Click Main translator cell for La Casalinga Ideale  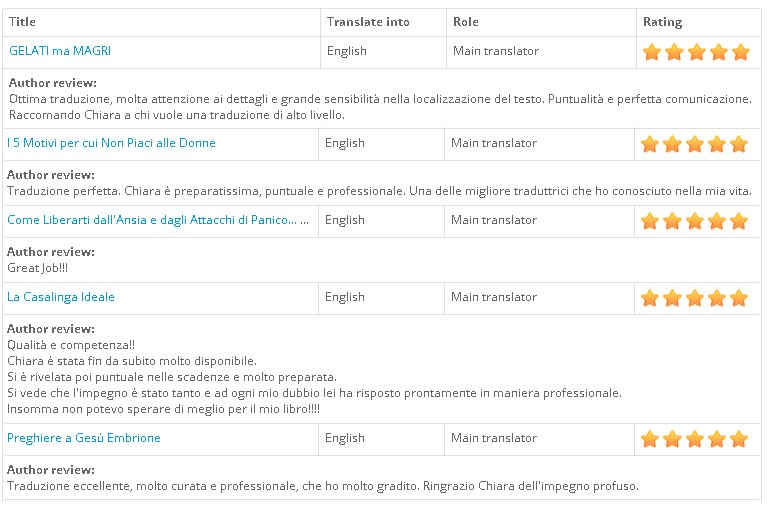coord(494,297)
